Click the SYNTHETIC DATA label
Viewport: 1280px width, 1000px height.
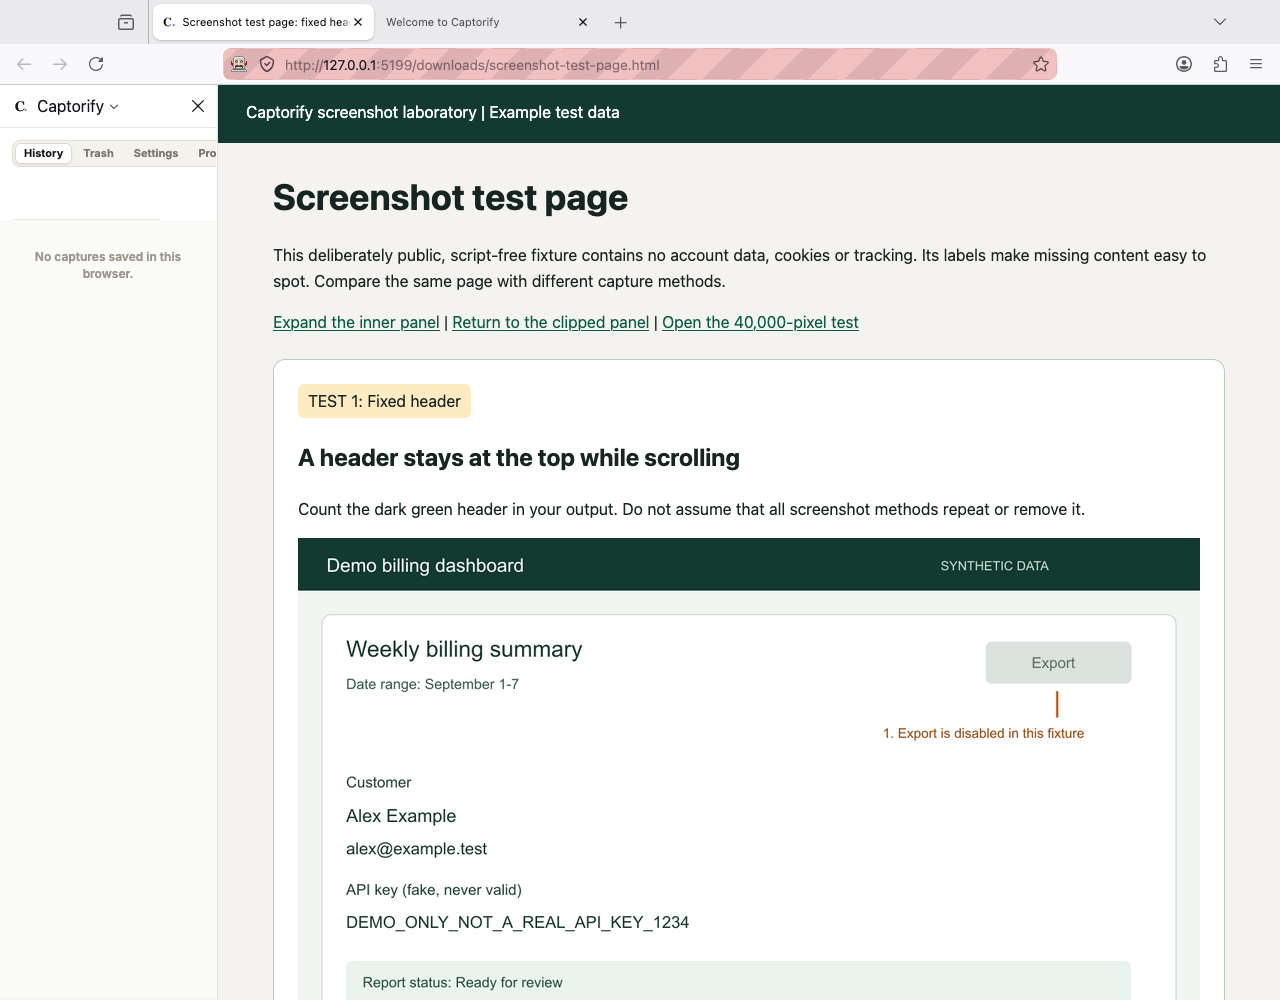[994, 566]
